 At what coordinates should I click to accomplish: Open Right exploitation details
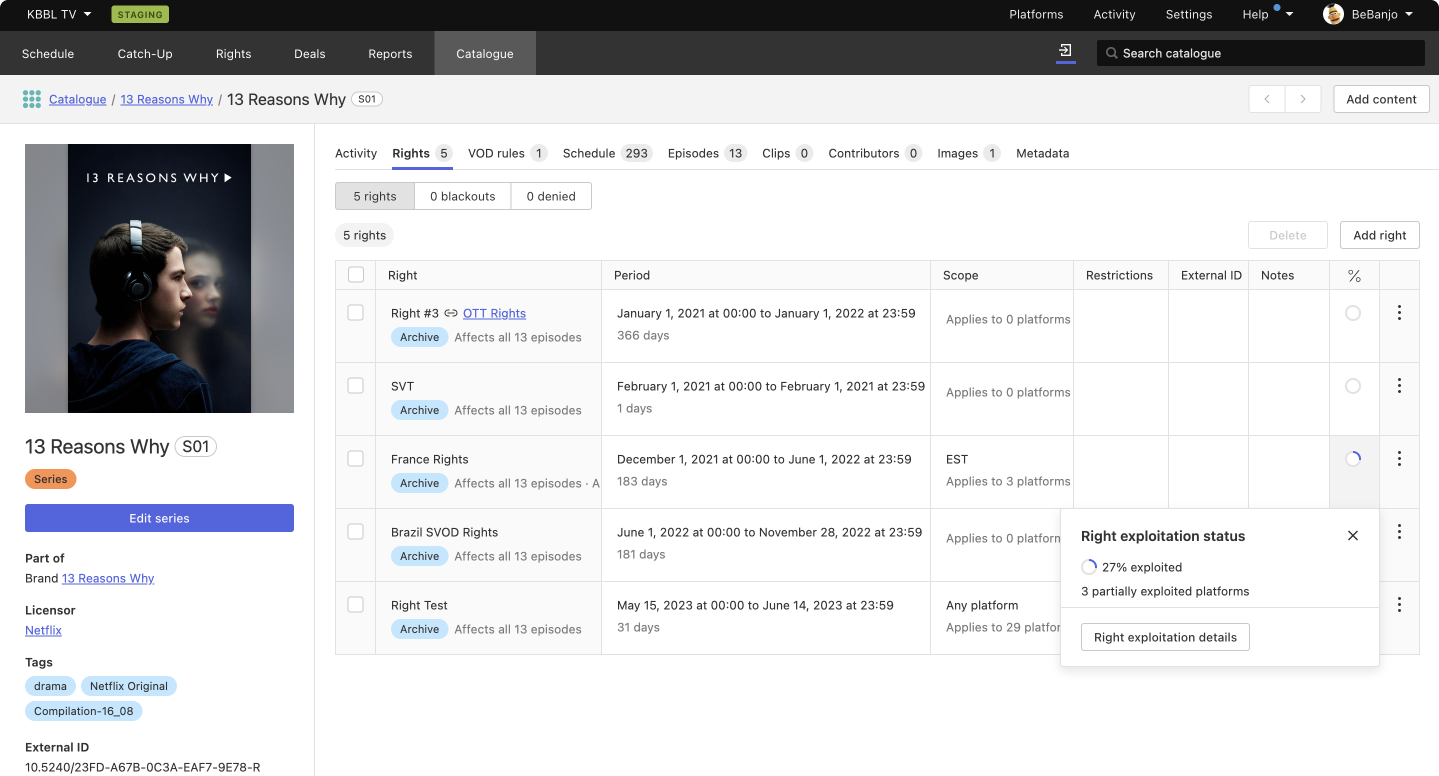[x=1165, y=637]
